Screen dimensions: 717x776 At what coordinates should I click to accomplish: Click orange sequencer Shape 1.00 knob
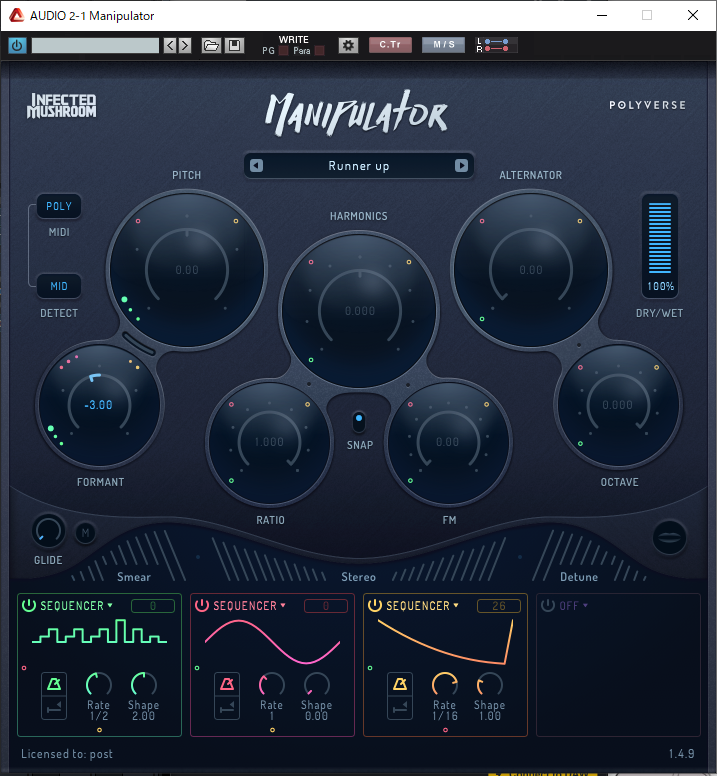click(x=489, y=685)
